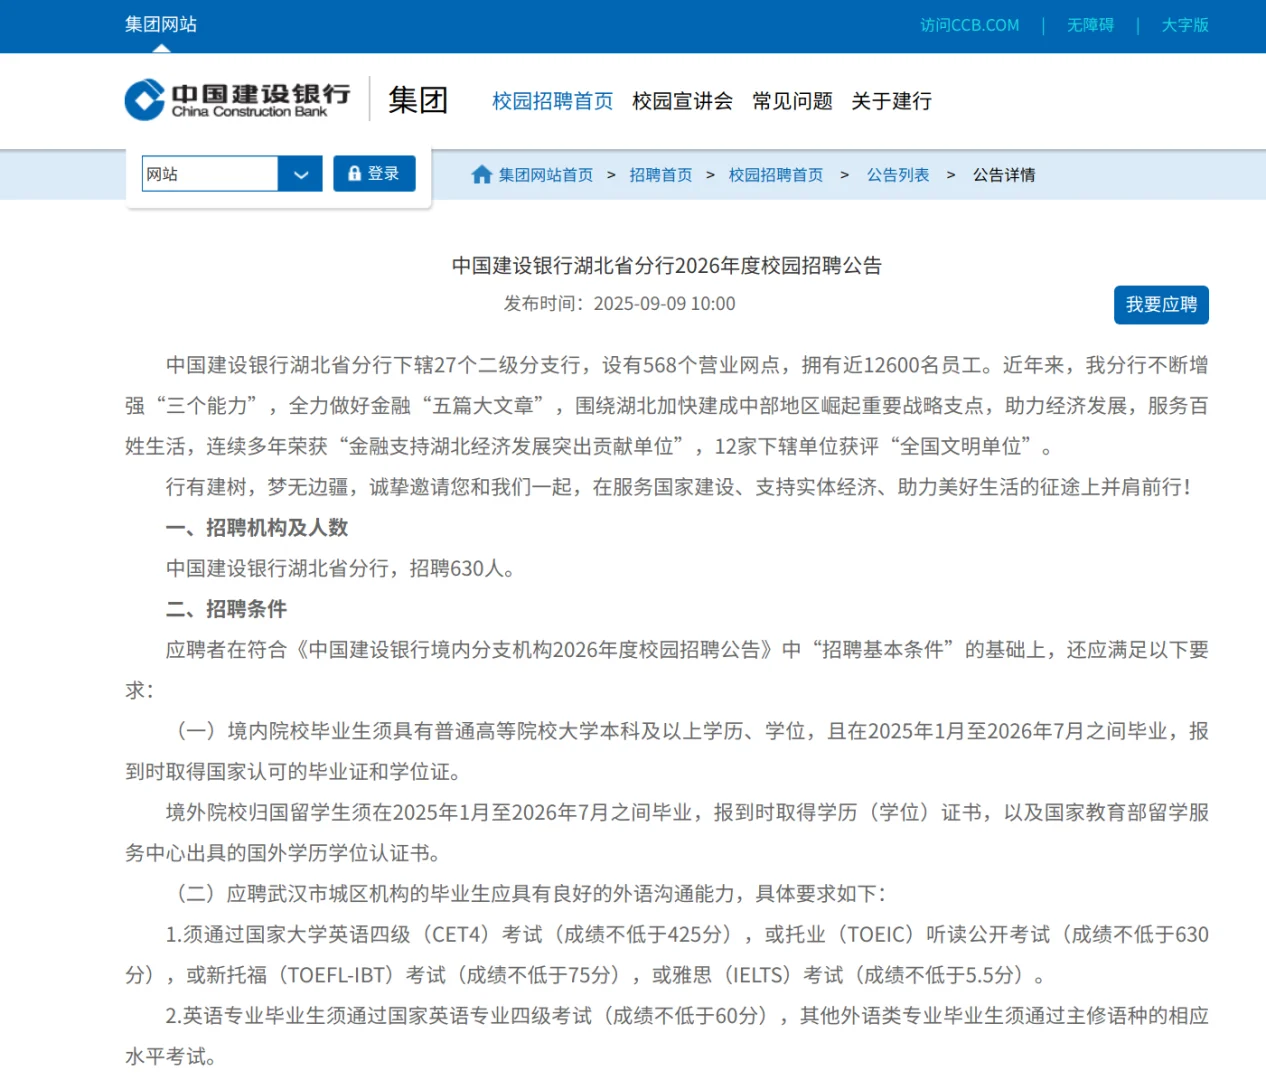Go to 公告列表 breadcrumb link
Viewport: 1266px width, 1080px height.
(x=898, y=175)
